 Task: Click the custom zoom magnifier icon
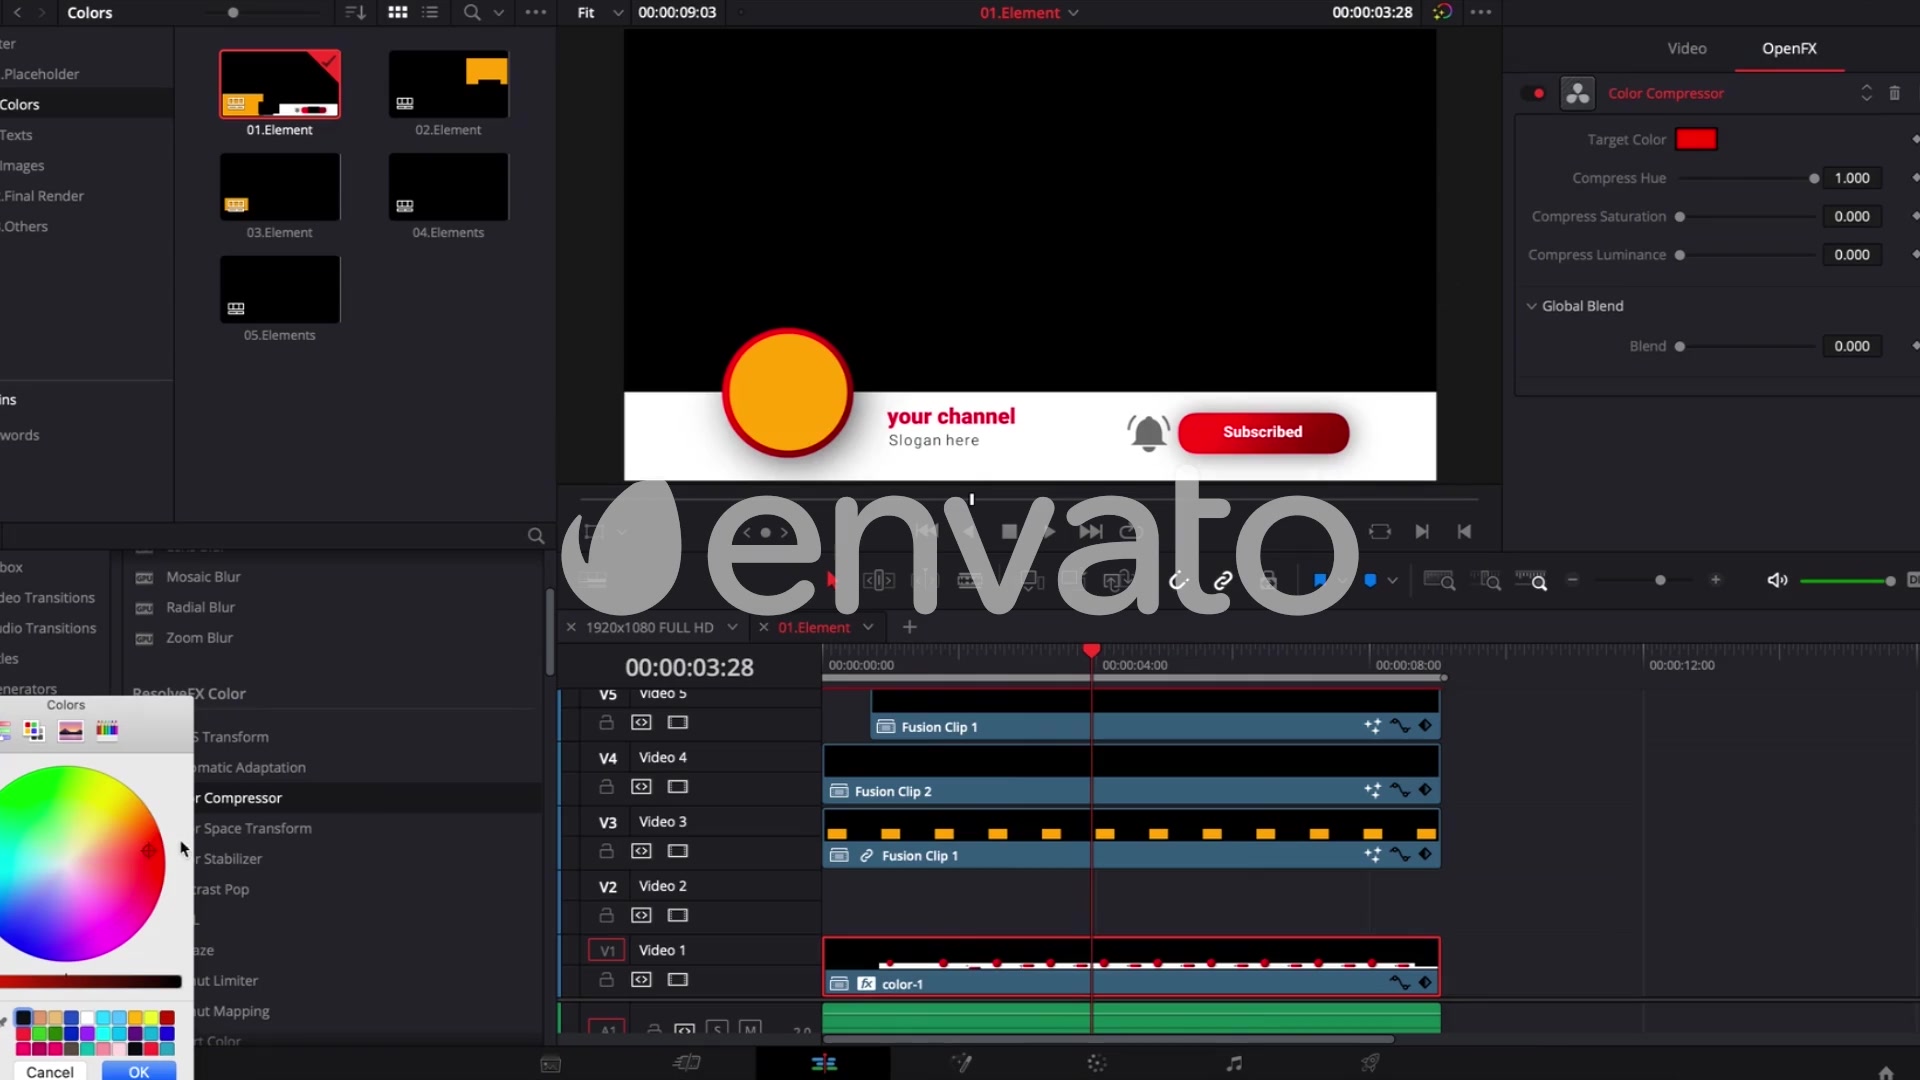(1531, 581)
